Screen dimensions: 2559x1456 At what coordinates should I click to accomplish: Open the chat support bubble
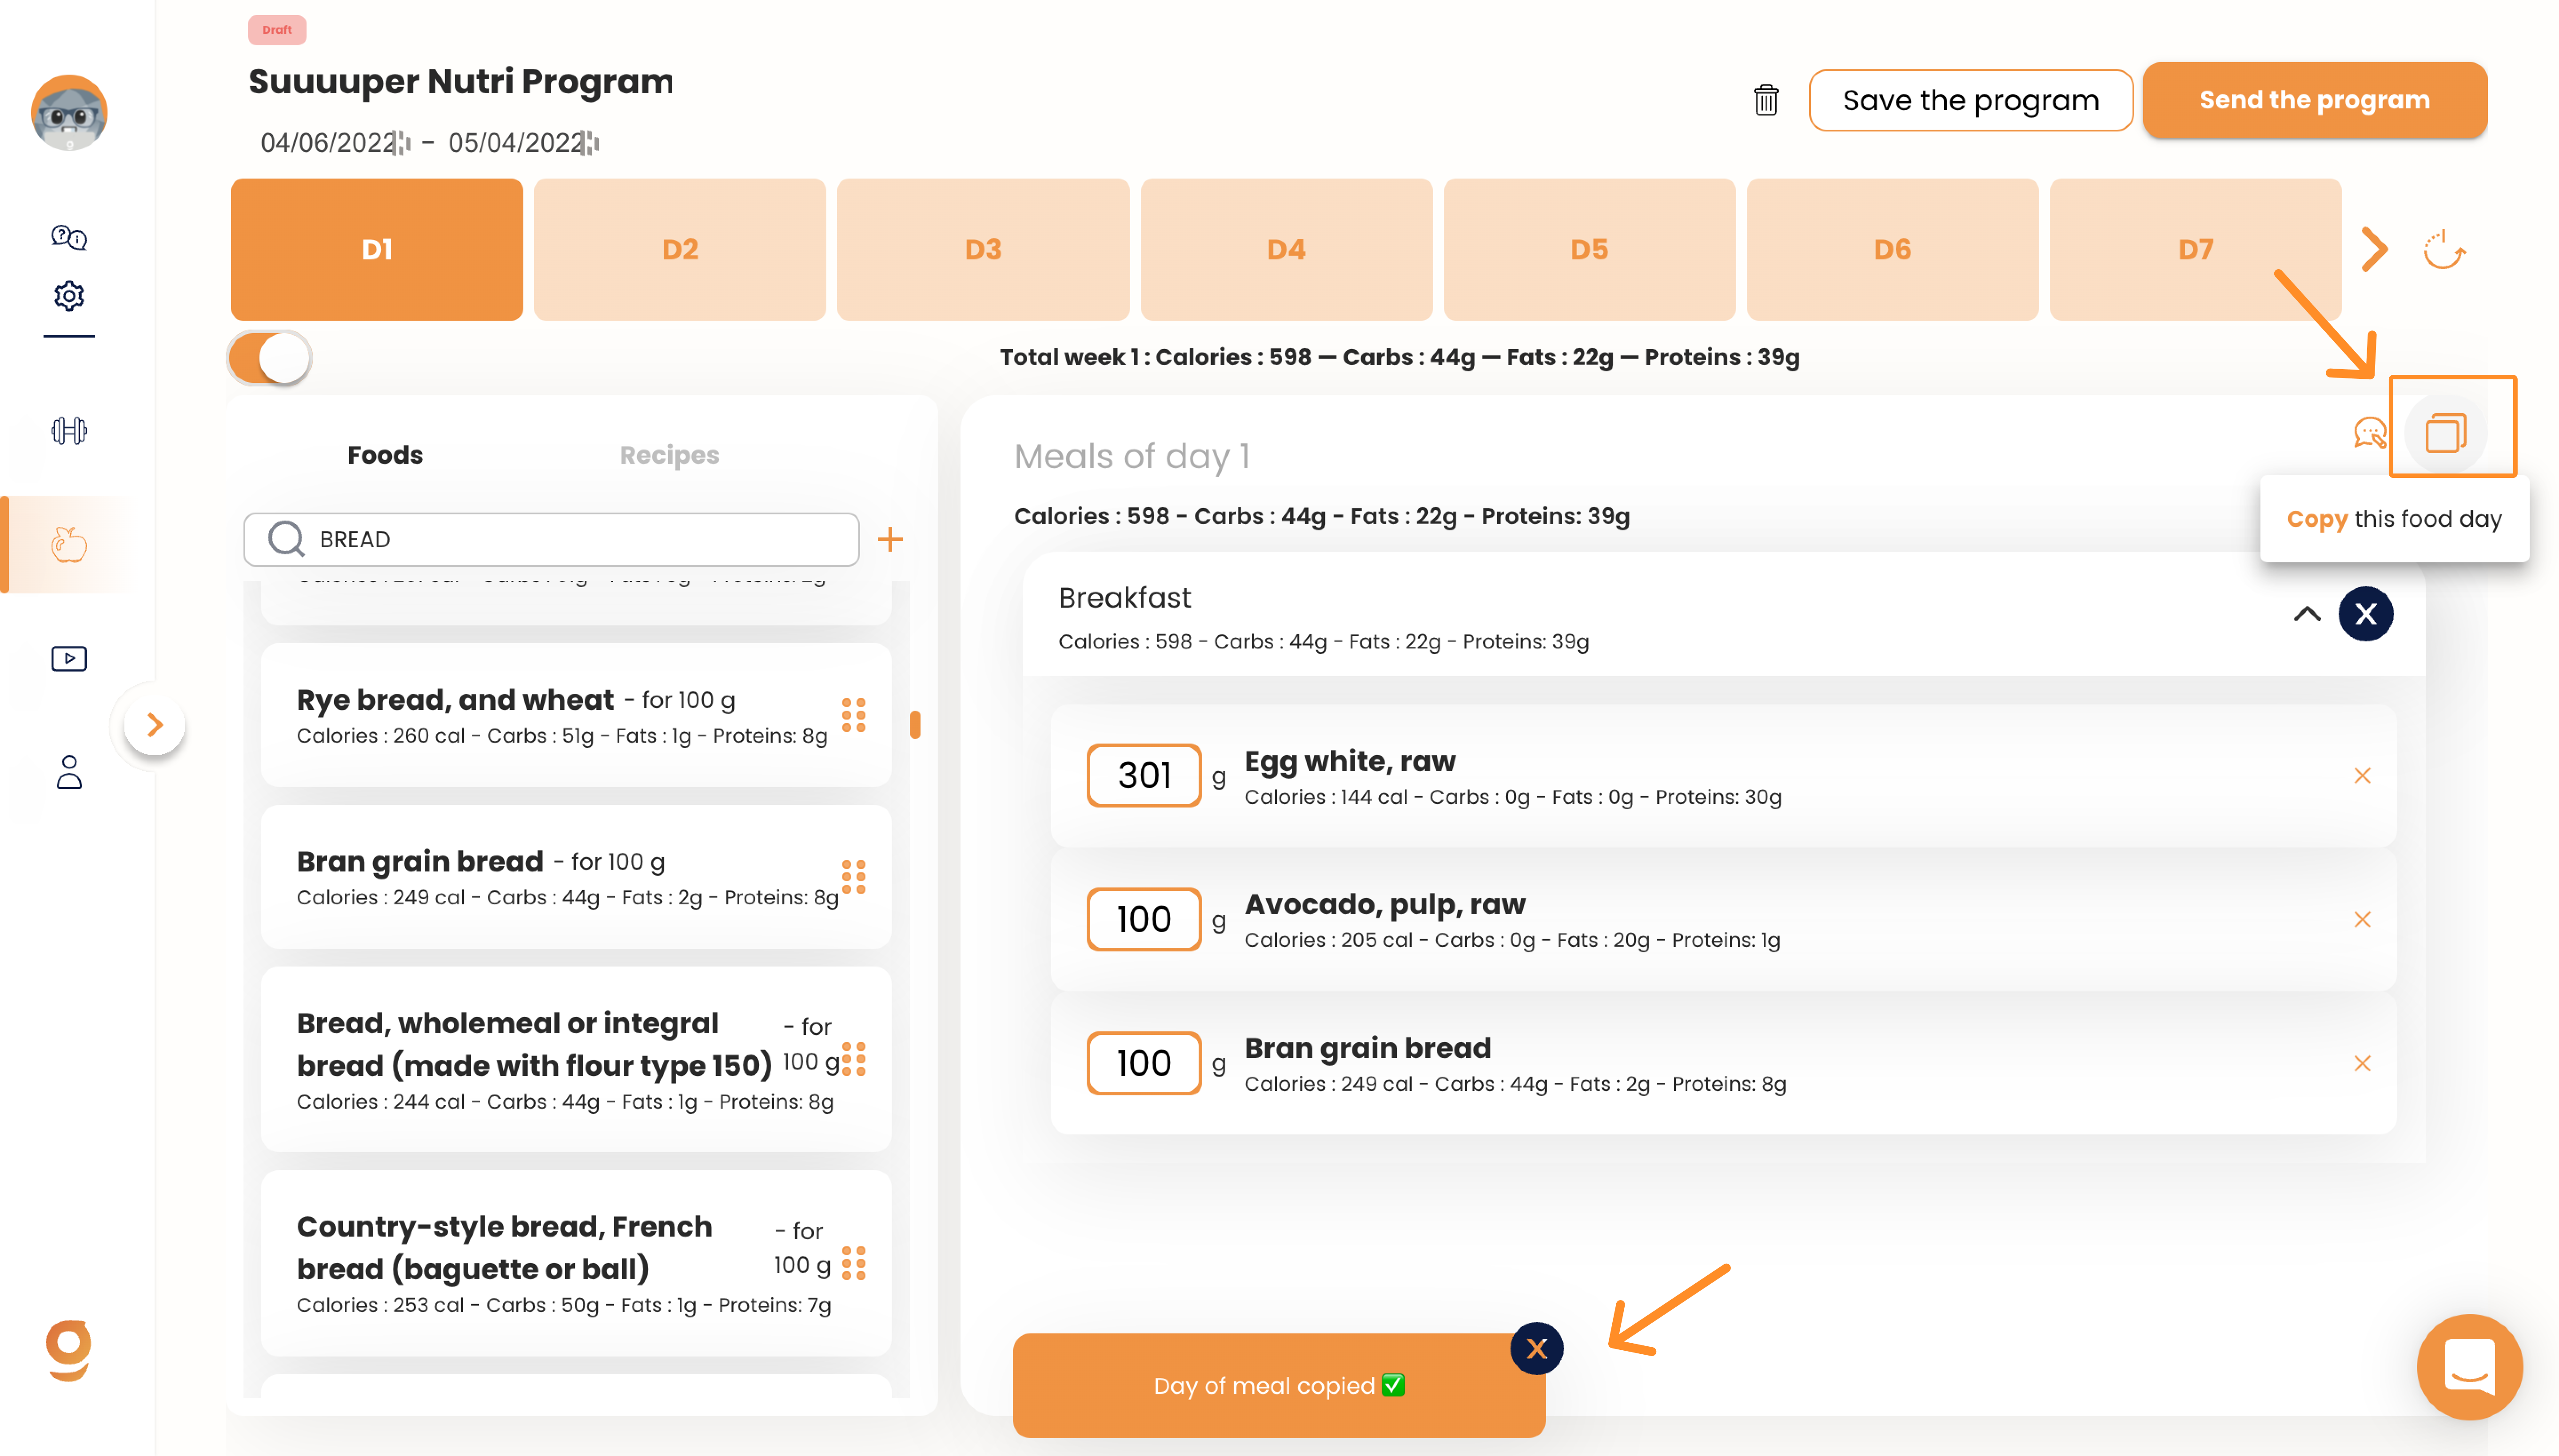click(x=2468, y=1366)
